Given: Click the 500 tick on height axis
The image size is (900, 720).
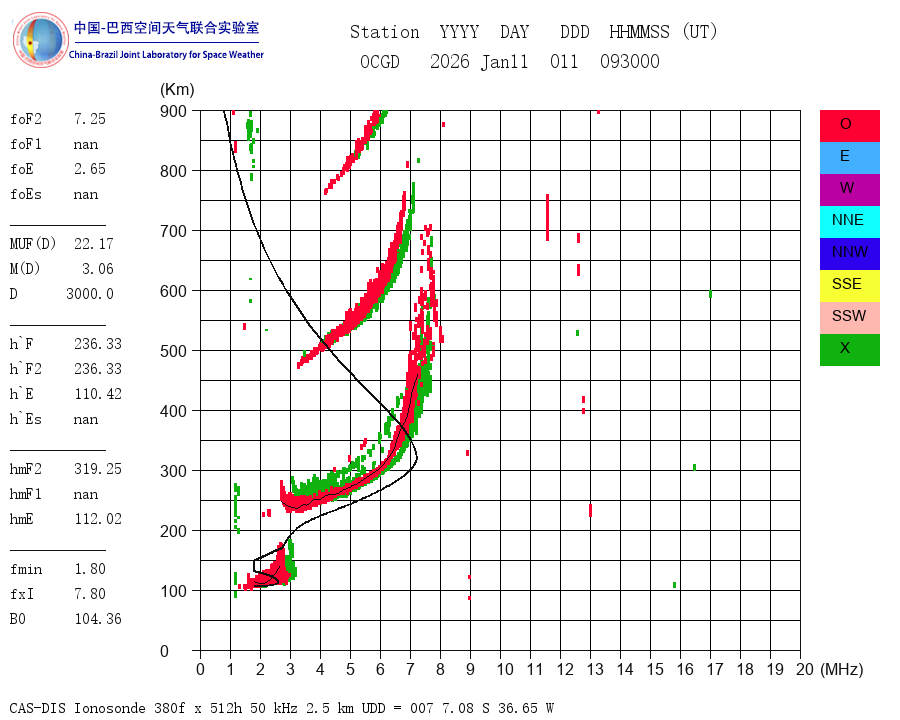Looking at the screenshot, I should pos(173,351).
